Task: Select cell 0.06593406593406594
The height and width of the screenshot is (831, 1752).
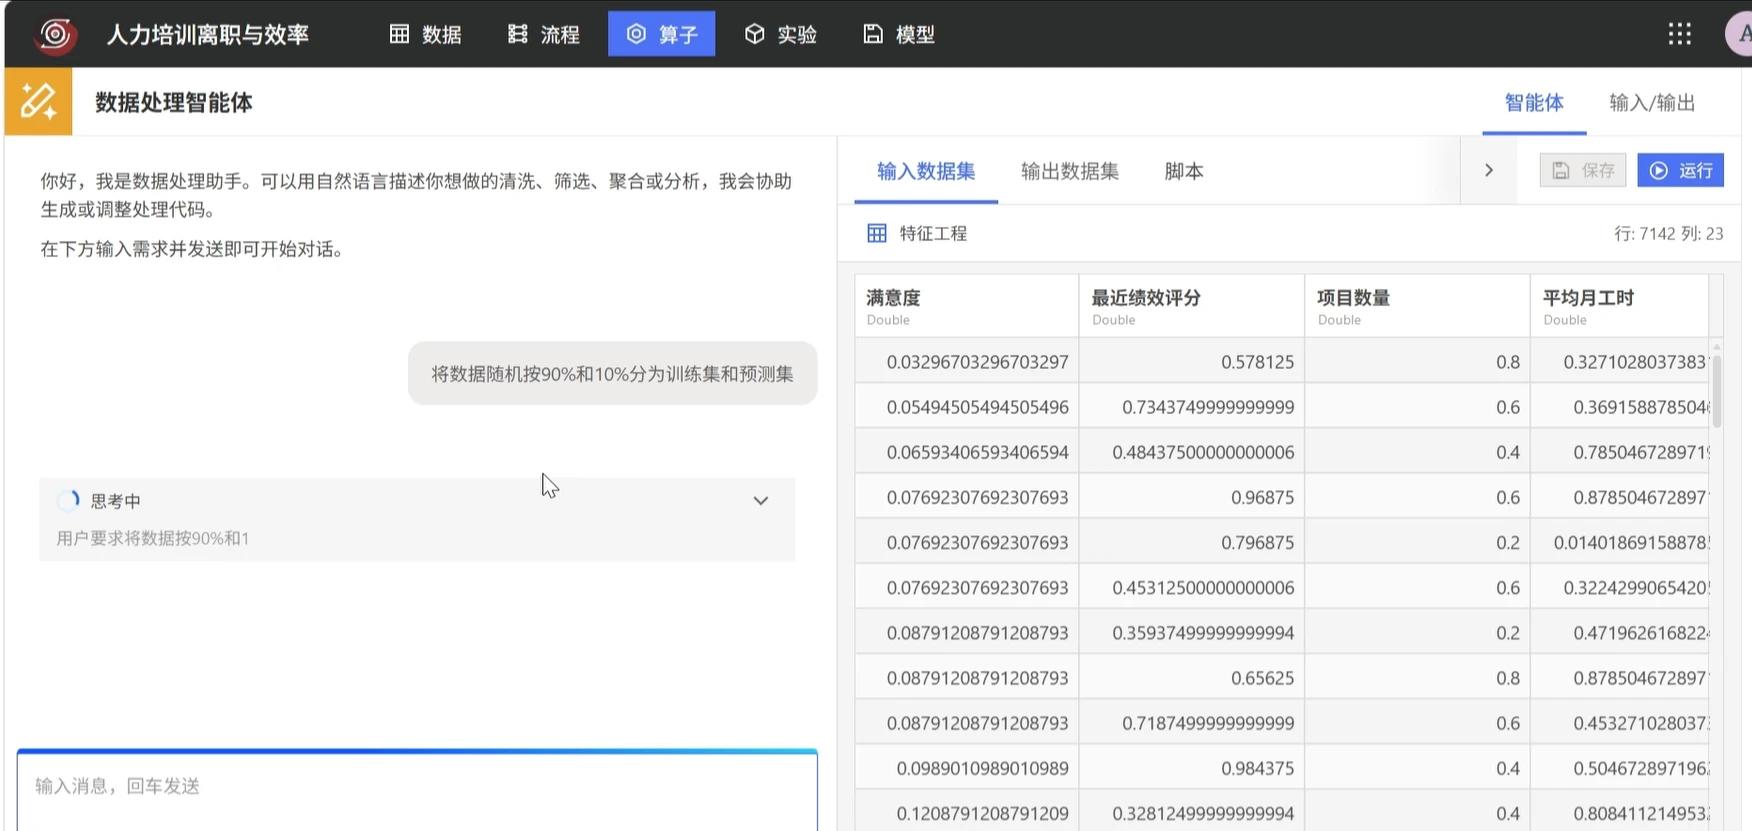Action: tap(967, 452)
